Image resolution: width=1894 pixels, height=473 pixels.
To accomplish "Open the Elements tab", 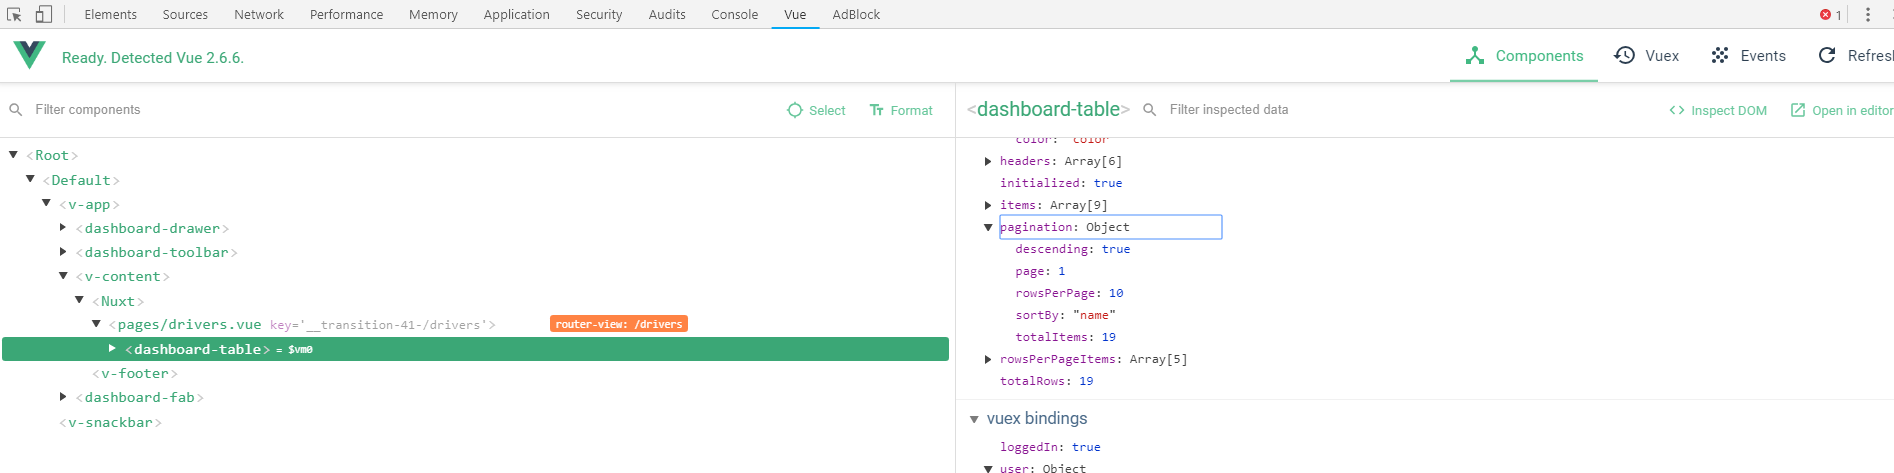I will tap(111, 14).
